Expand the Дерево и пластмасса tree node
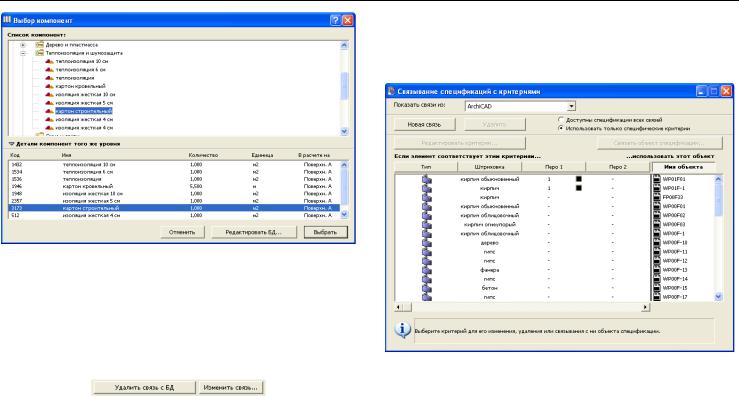The height and width of the screenshot is (396, 739). click(23, 45)
